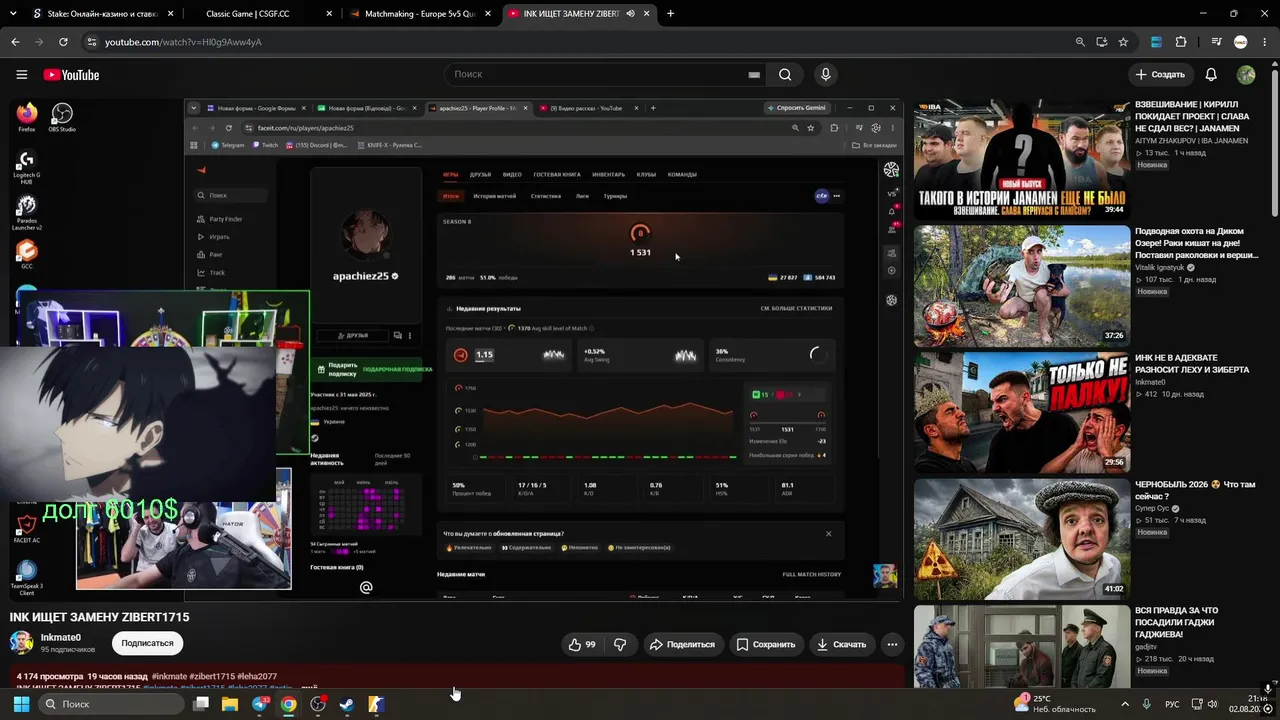Open ТОЛЬКО НЕ ПАЛКУ video thumbnail
Image resolution: width=1280 pixels, height=720 pixels.
tap(1022, 413)
